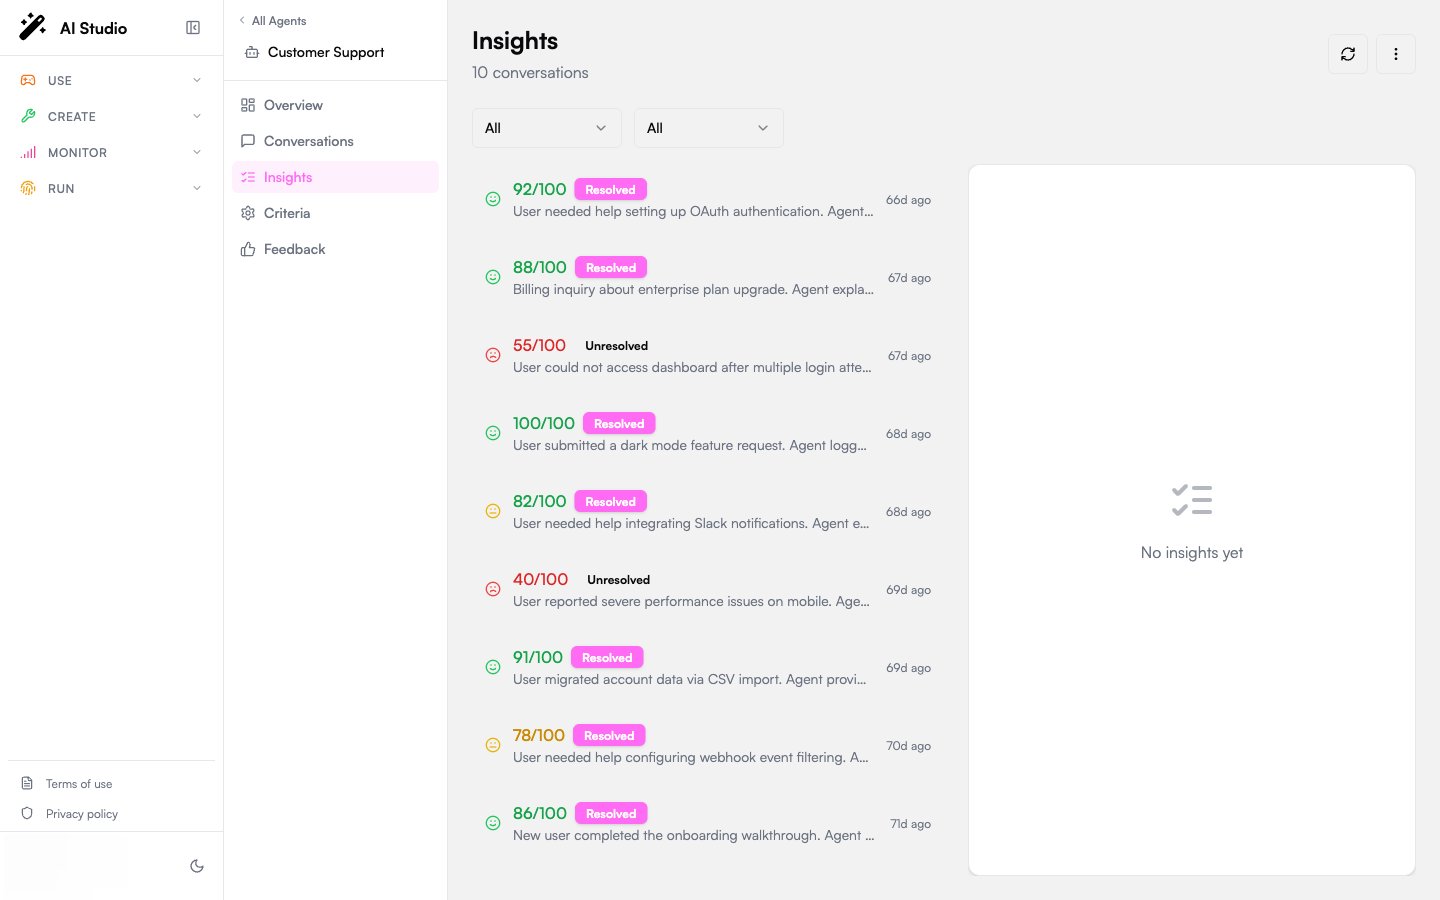
Task: Click the Customer Support robot icon
Action: (252, 52)
